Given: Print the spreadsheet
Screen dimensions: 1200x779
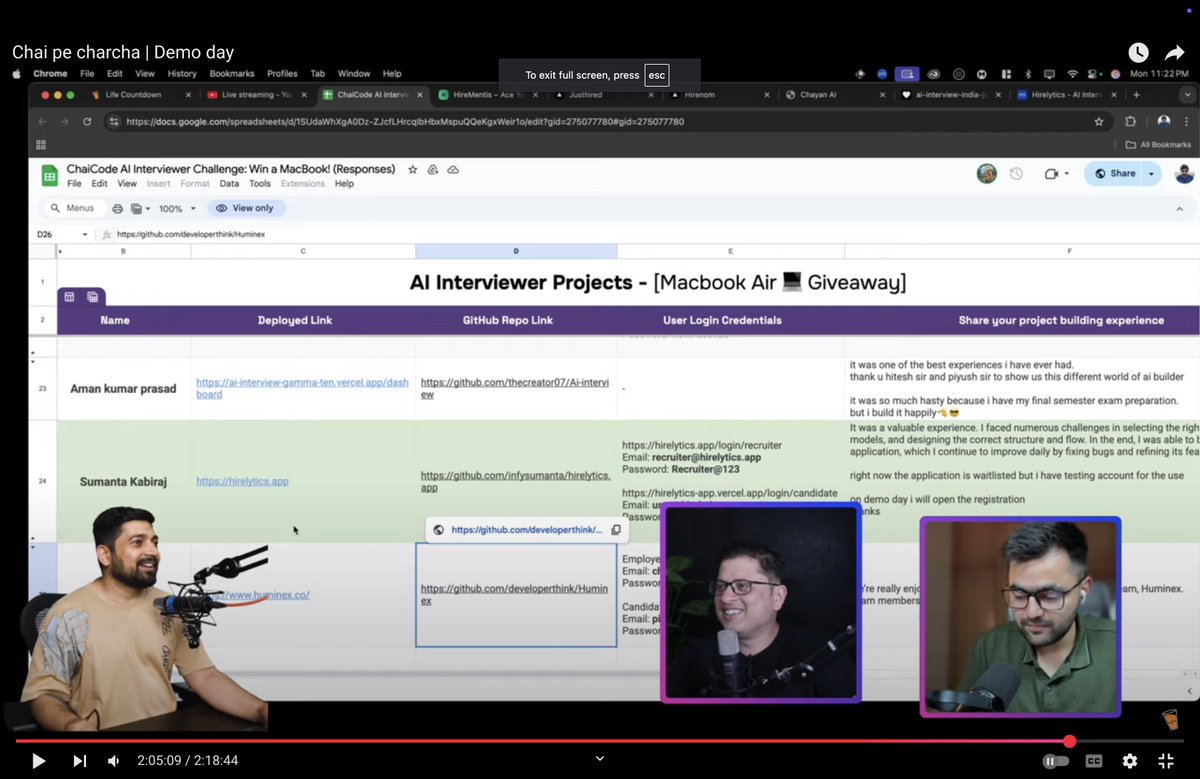Looking at the screenshot, I should tap(118, 208).
